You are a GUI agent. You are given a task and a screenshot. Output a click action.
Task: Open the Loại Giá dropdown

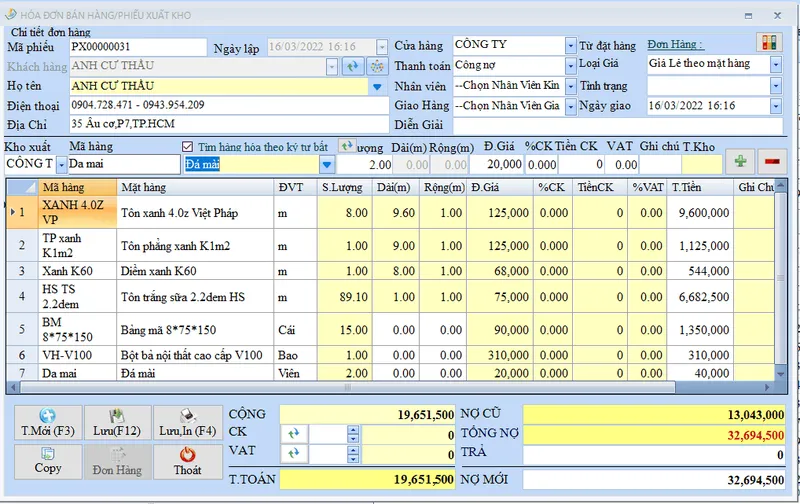coord(776,64)
